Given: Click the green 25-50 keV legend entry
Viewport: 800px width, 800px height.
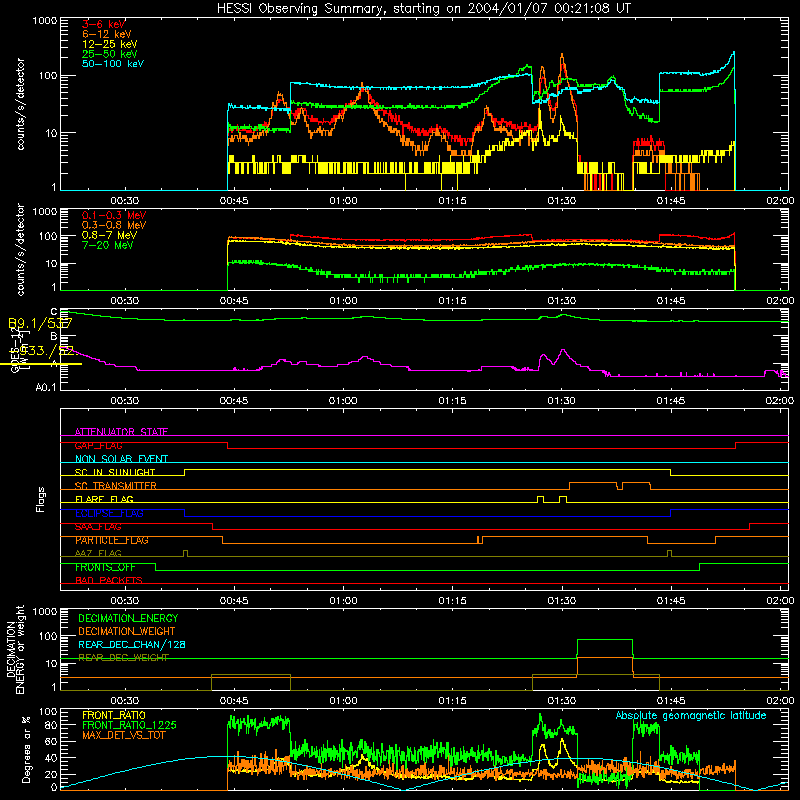Looking at the screenshot, I should pyautogui.click(x=110, y=54).
